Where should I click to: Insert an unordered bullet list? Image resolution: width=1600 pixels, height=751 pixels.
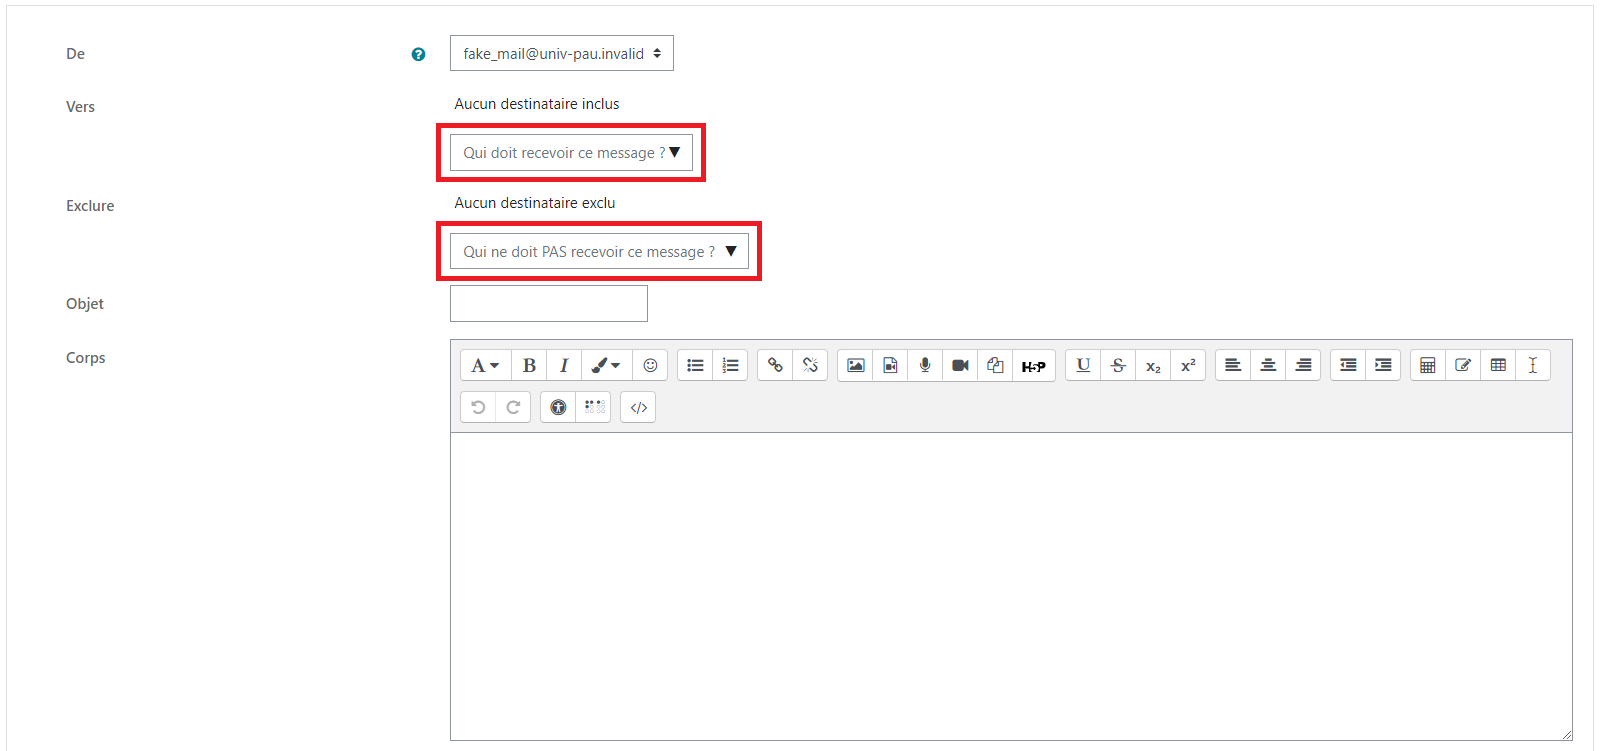695,366
